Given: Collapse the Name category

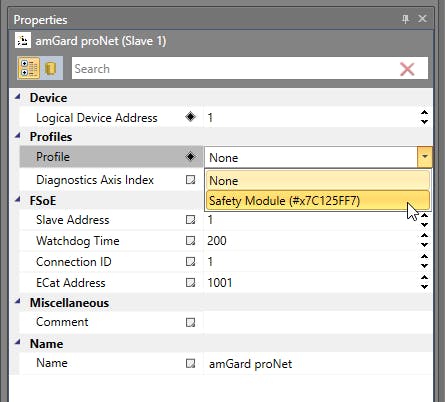Looking at the screenshot, I should coord(18,342).
